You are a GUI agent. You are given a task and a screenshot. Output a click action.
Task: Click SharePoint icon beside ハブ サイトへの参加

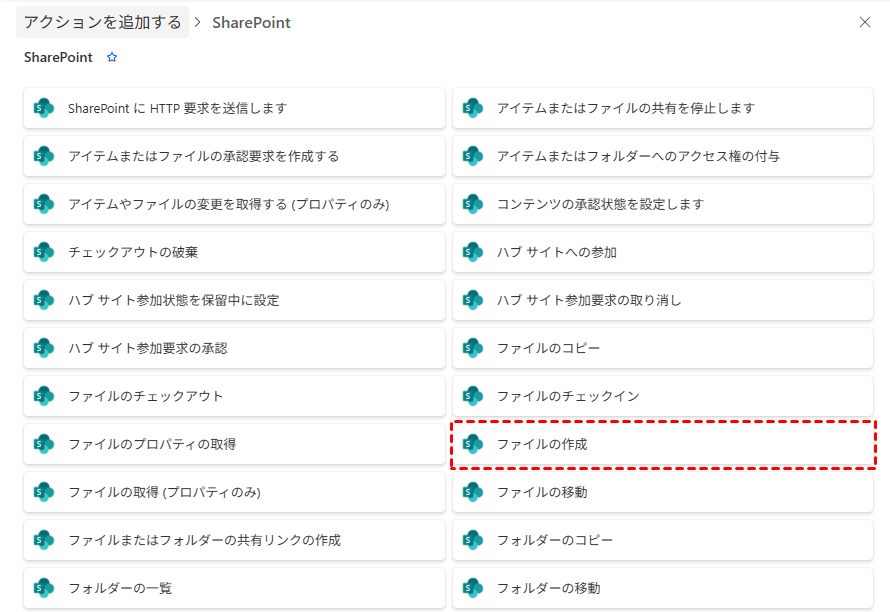click(x=473, y=252)
